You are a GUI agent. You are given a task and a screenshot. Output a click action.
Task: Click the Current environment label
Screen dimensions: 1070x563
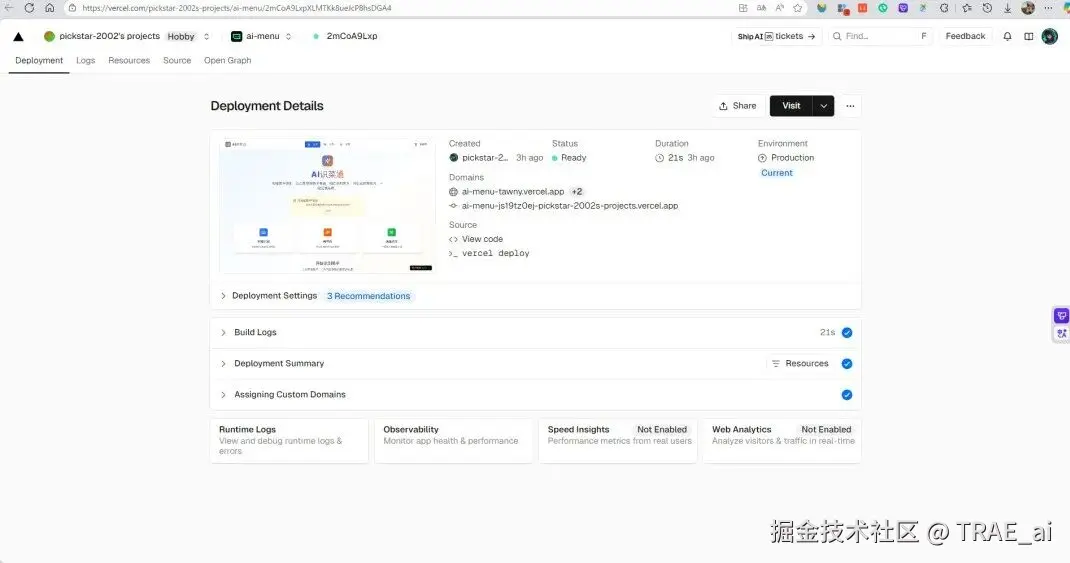click(x=777, y=173)
